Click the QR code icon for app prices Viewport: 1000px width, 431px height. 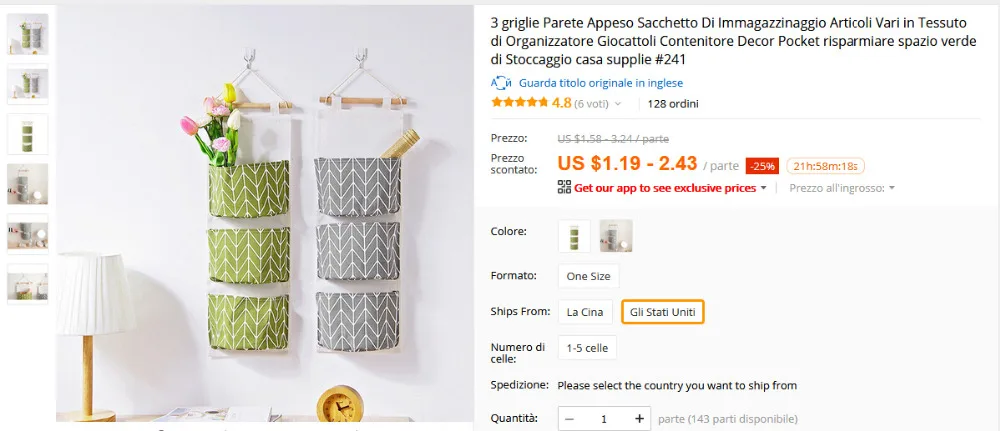[x=564, y=187]
